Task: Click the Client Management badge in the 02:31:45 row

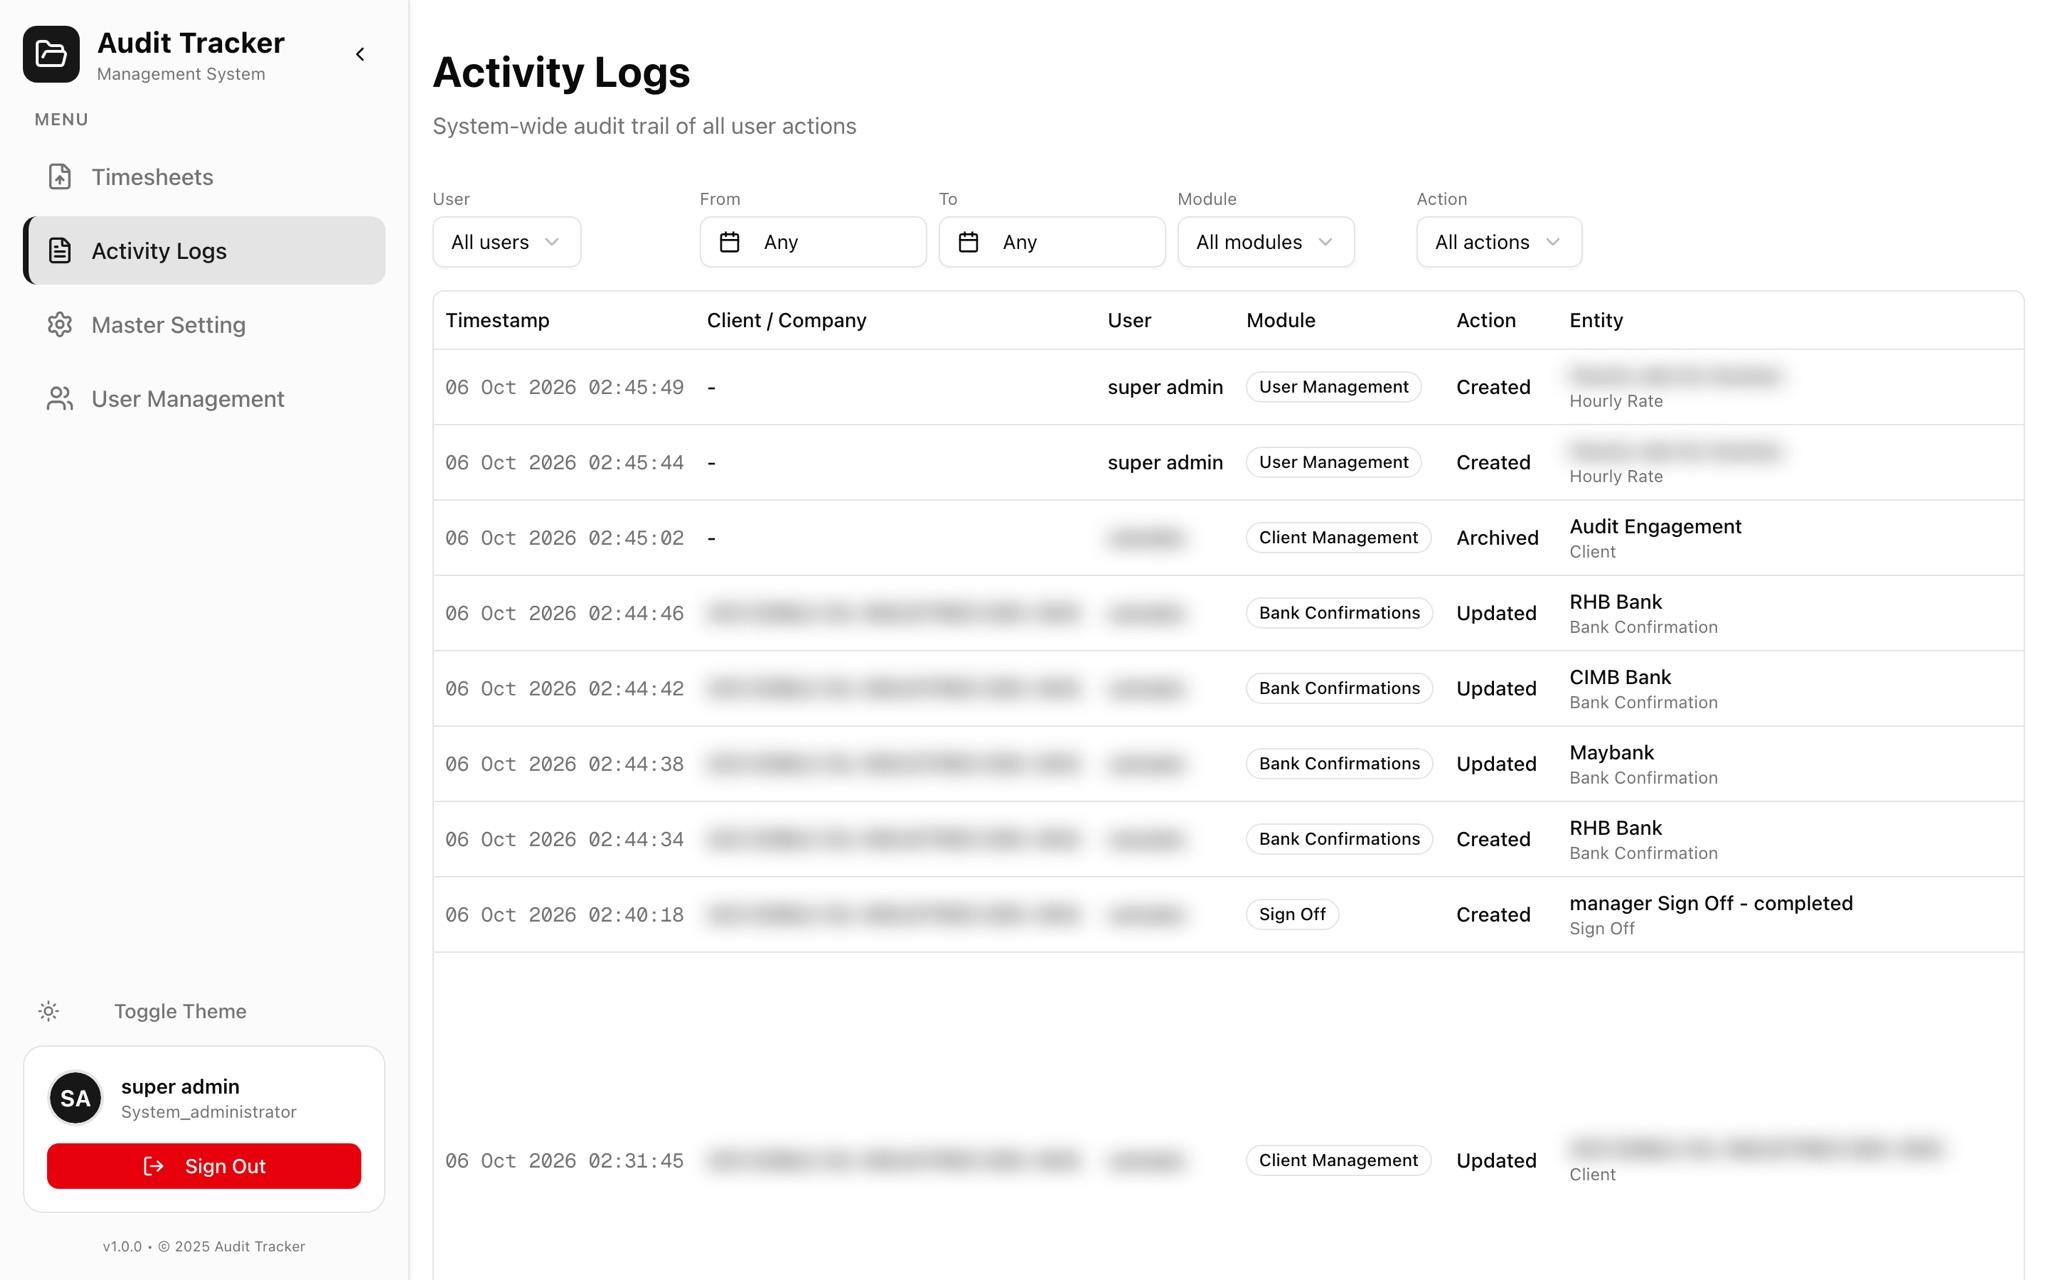Action: (1338, 1160)
